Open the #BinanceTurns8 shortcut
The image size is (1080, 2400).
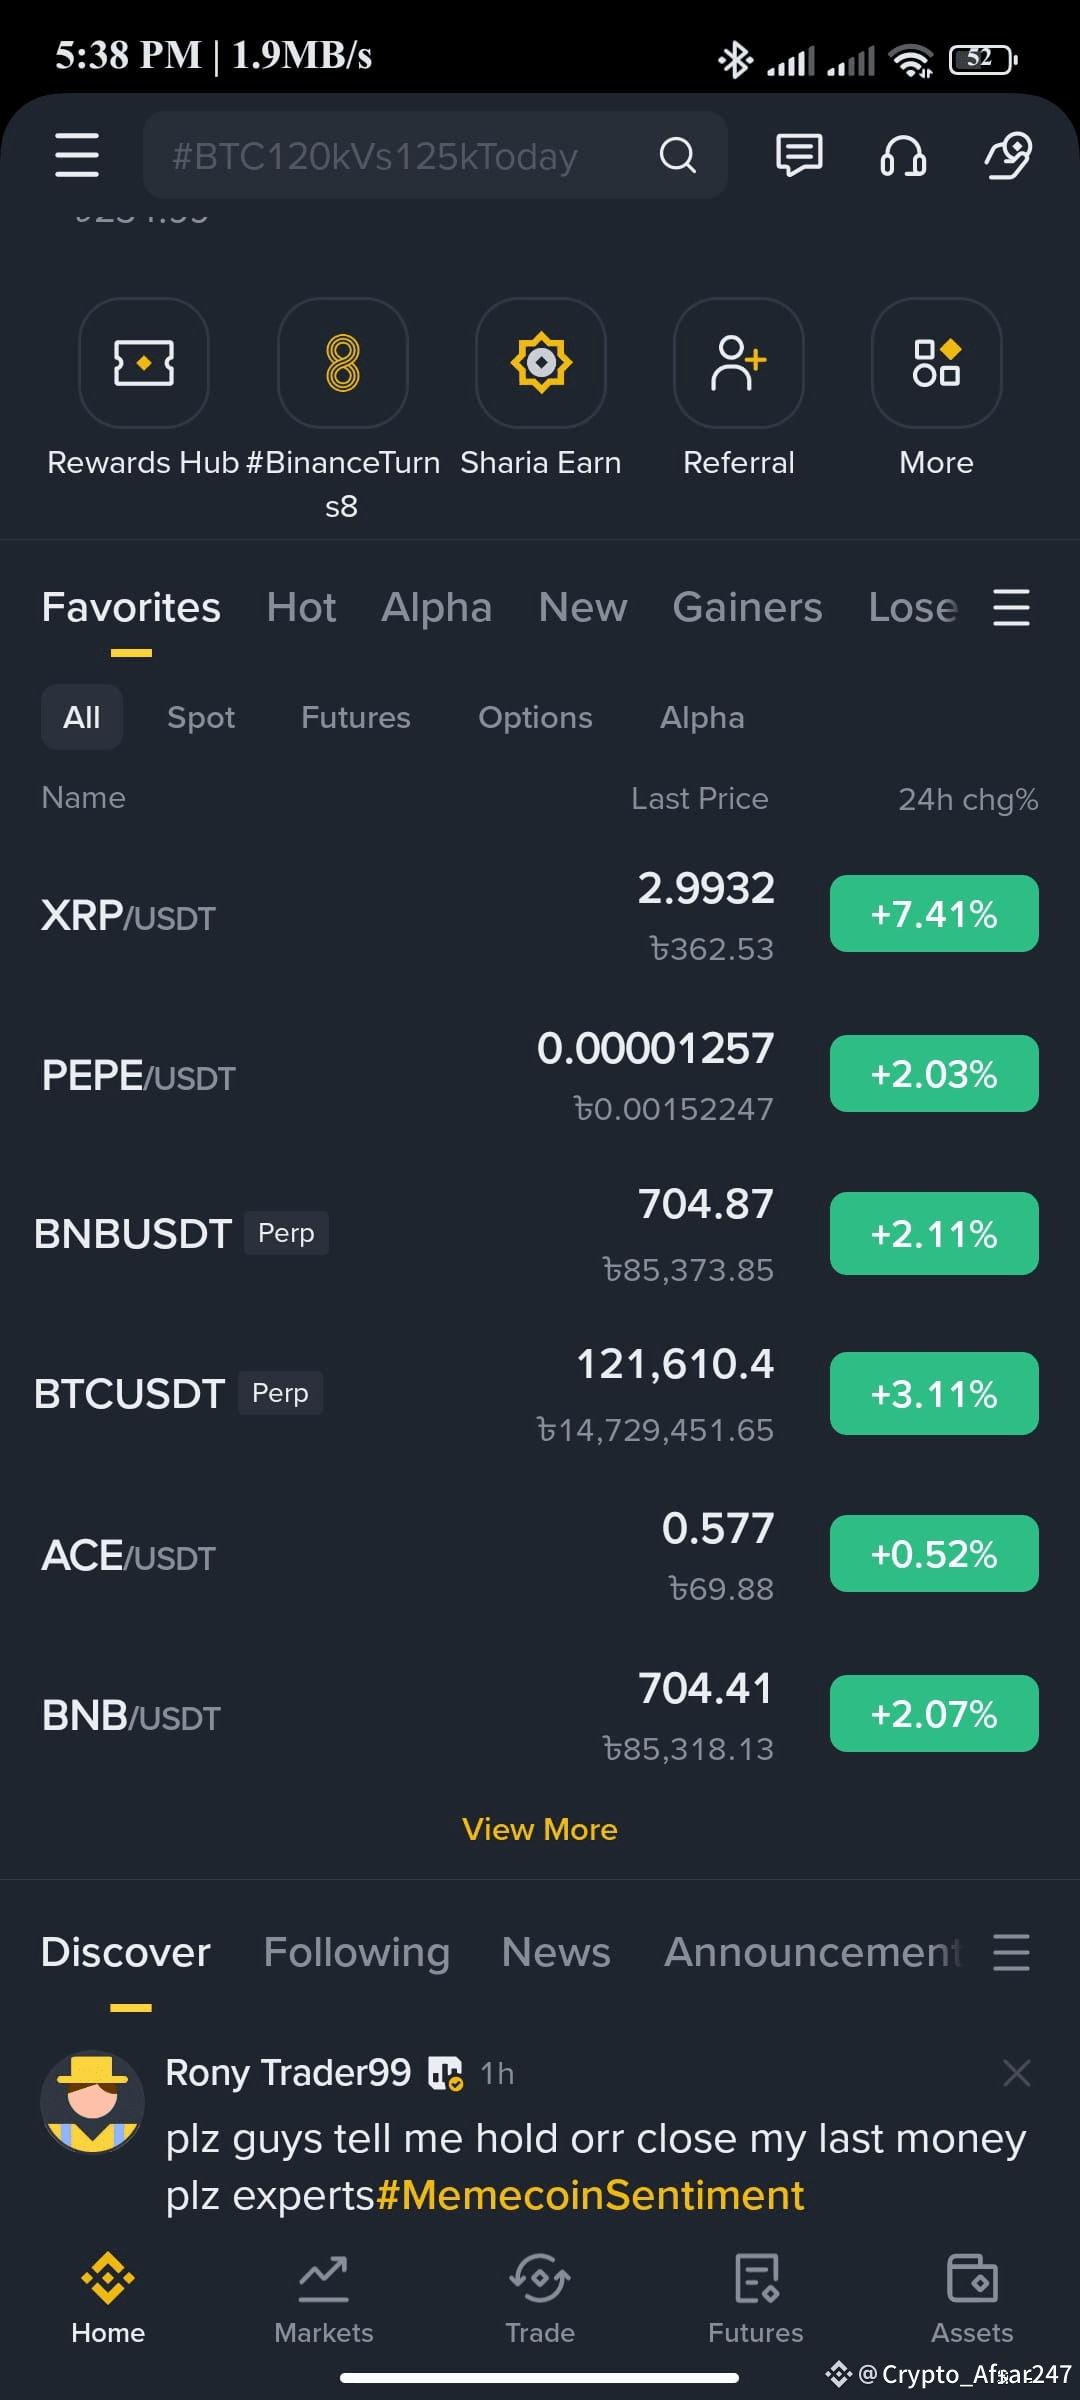[x=342, y=363]
